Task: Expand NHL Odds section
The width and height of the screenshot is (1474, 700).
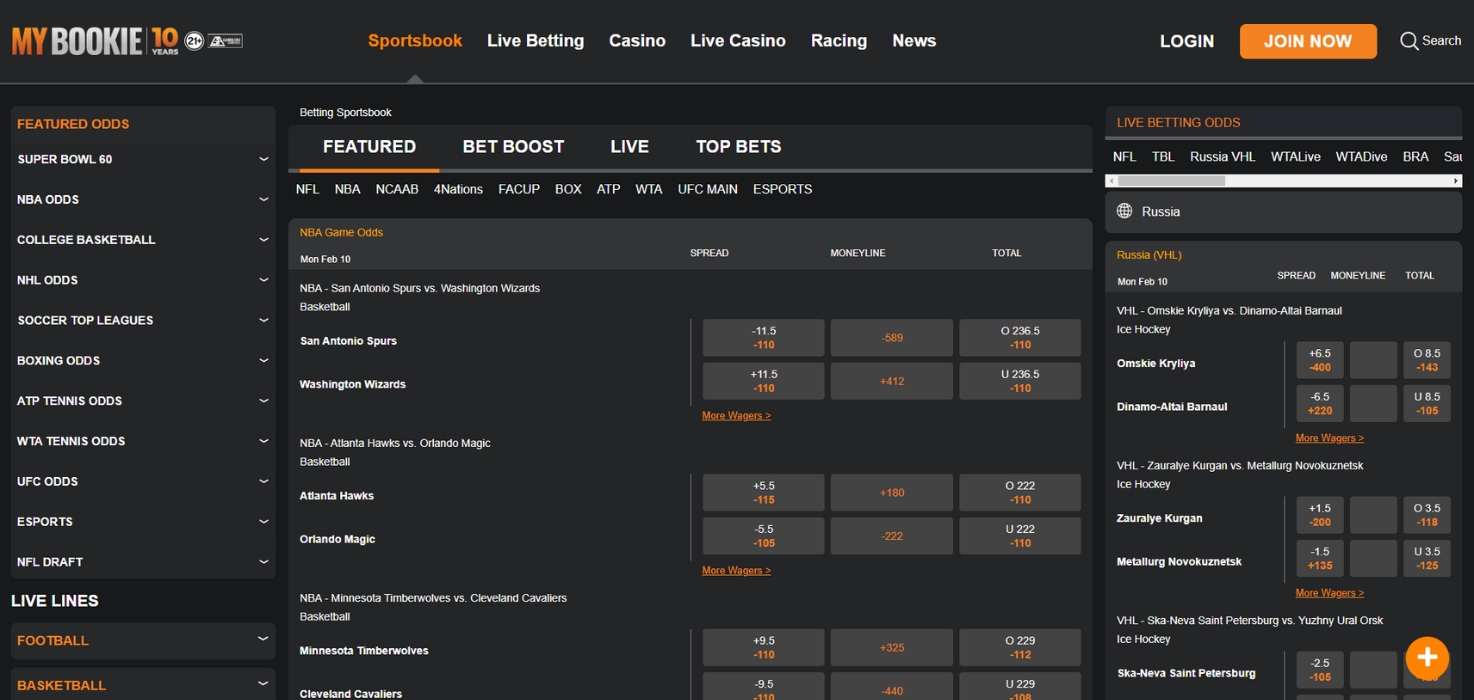Action: (143, 280)
